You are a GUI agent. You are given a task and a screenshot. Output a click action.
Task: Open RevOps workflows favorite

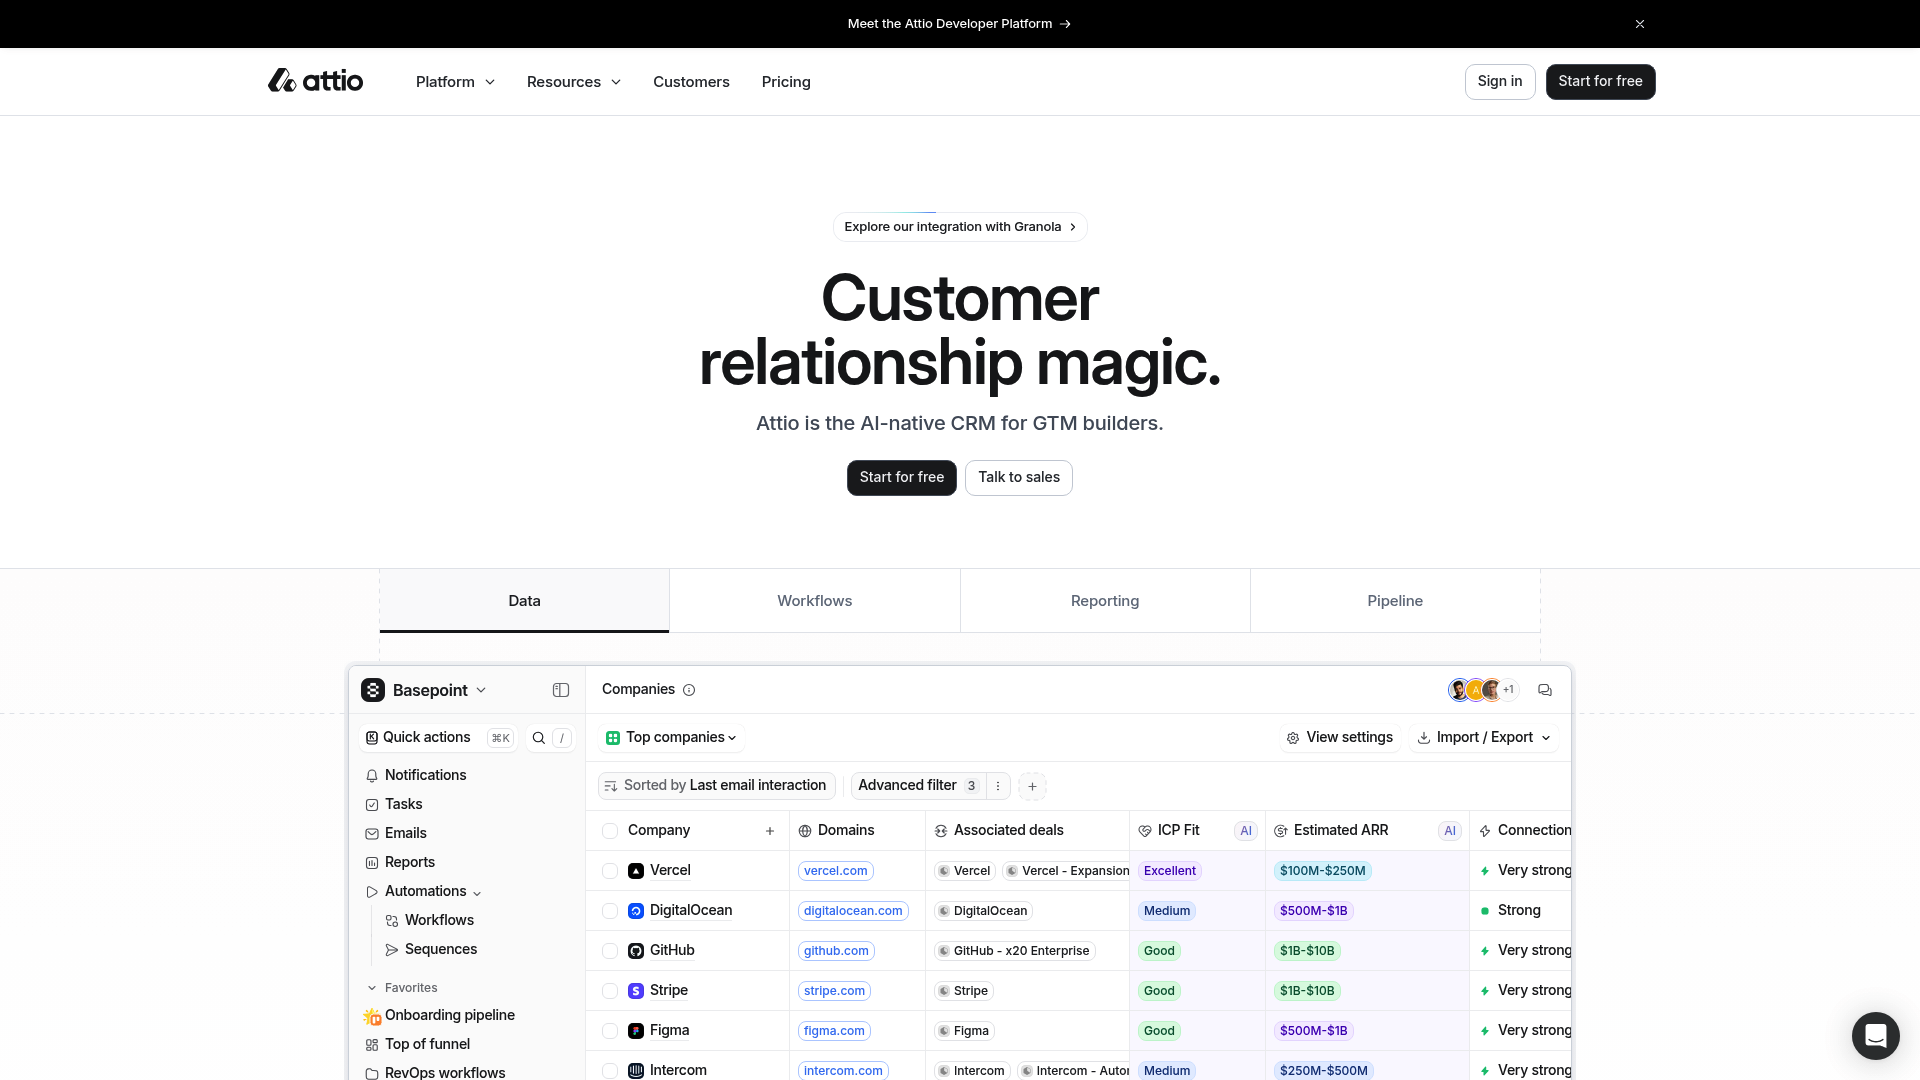tap(436, 1072)
